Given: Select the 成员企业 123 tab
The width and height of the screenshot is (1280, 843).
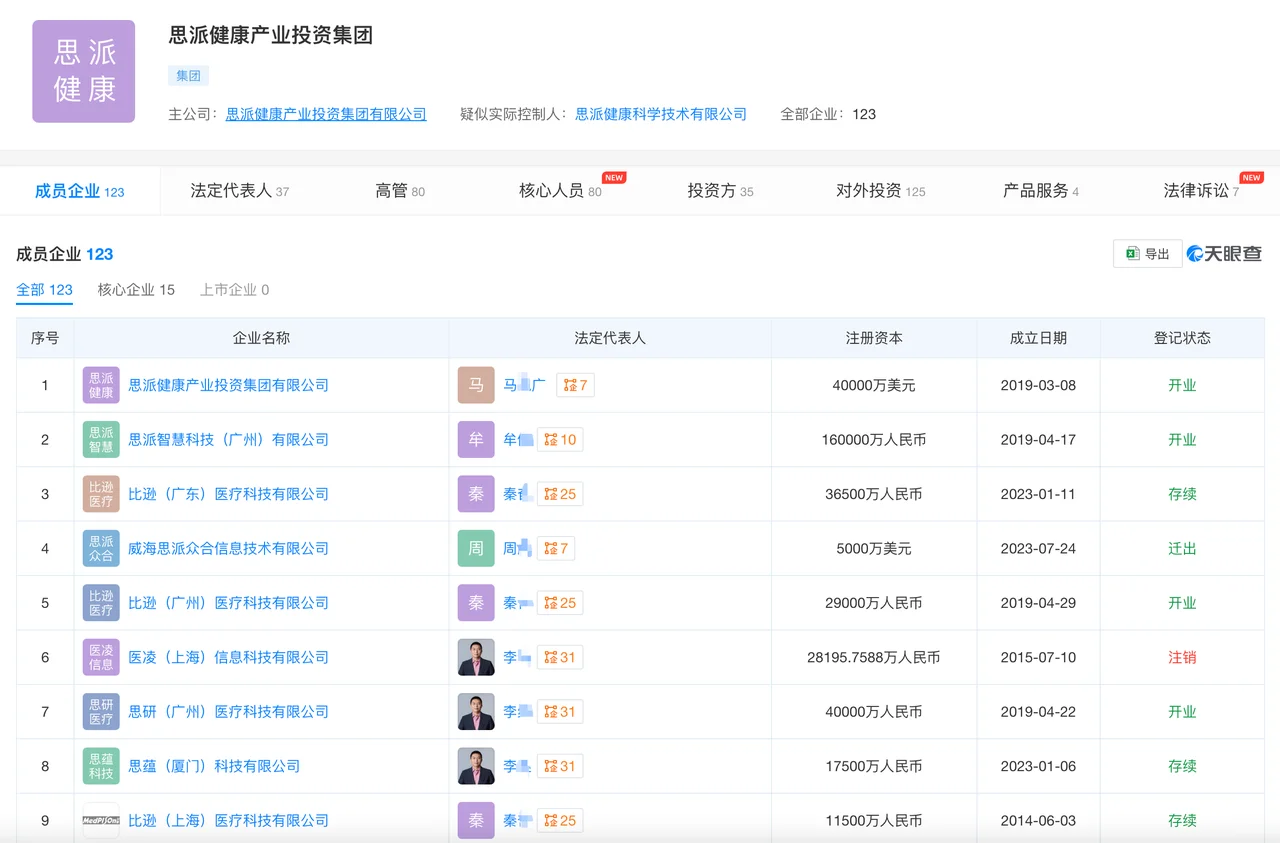Looking at the screenshot, I should tap(80, 191).
